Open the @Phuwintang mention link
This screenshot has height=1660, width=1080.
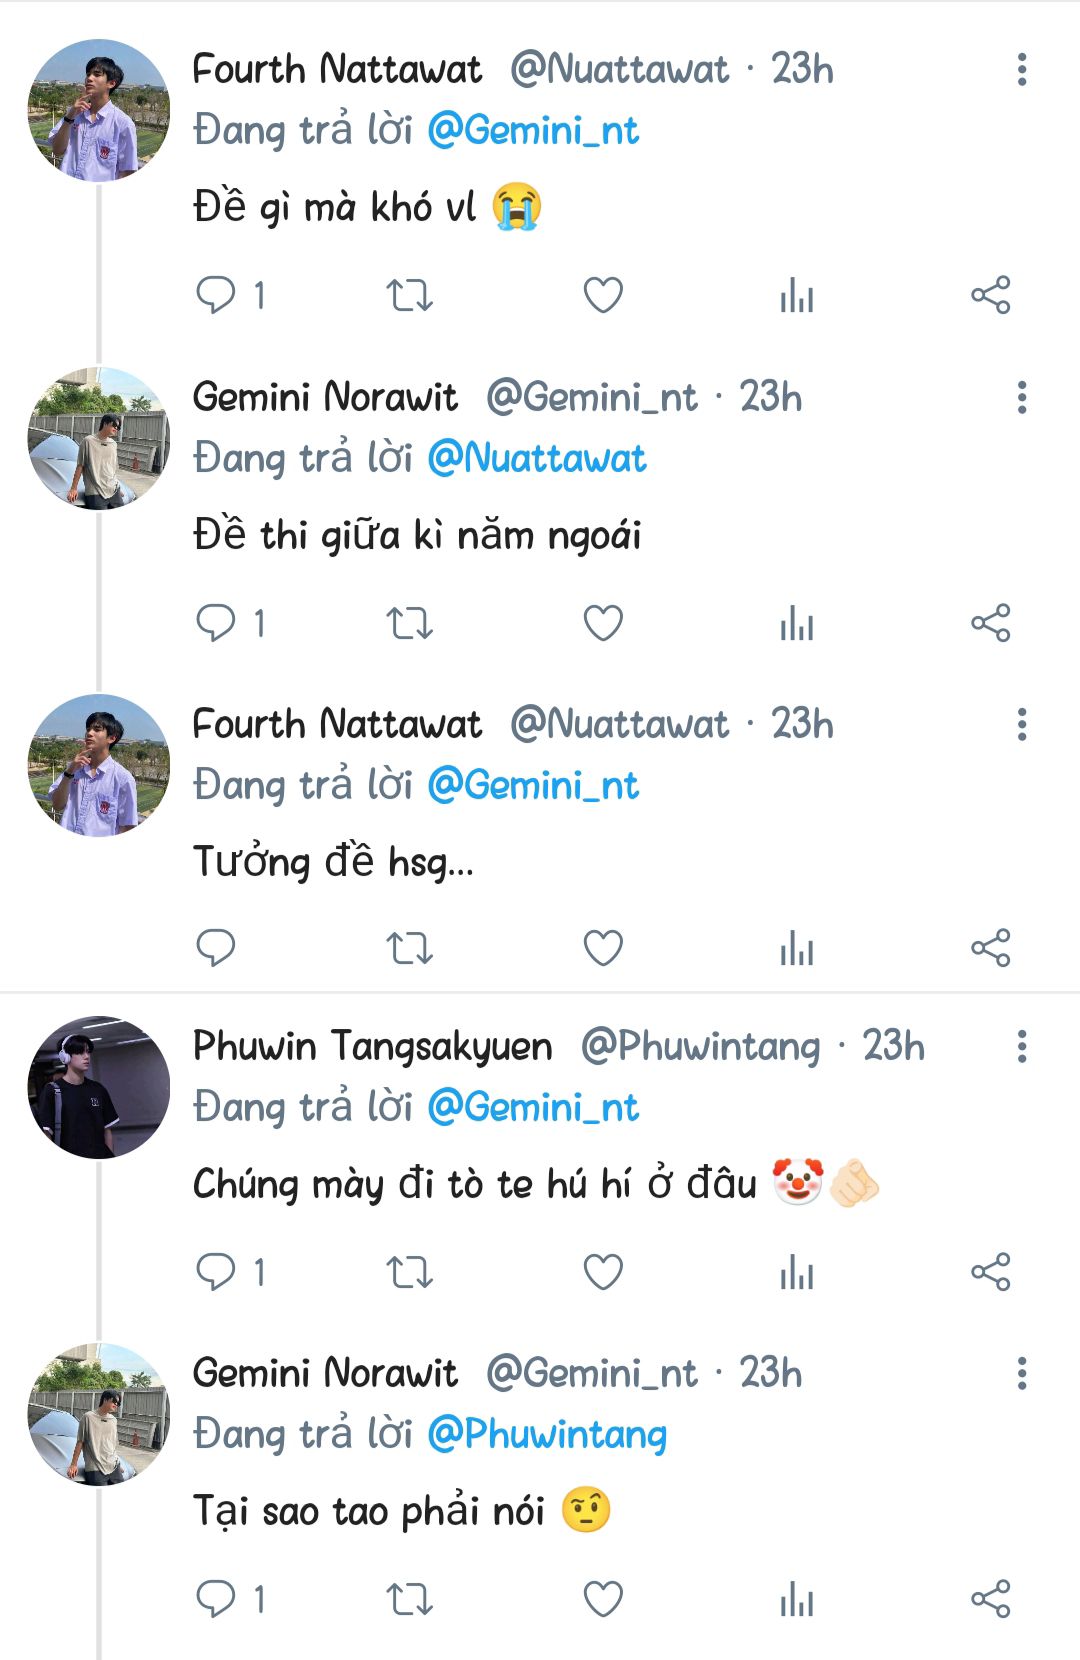coord(546,1435)
